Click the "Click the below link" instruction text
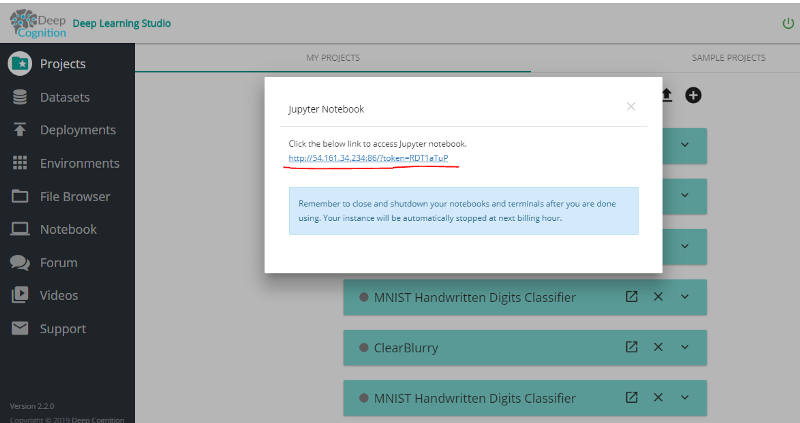800x423 pixels. (378, 144)
